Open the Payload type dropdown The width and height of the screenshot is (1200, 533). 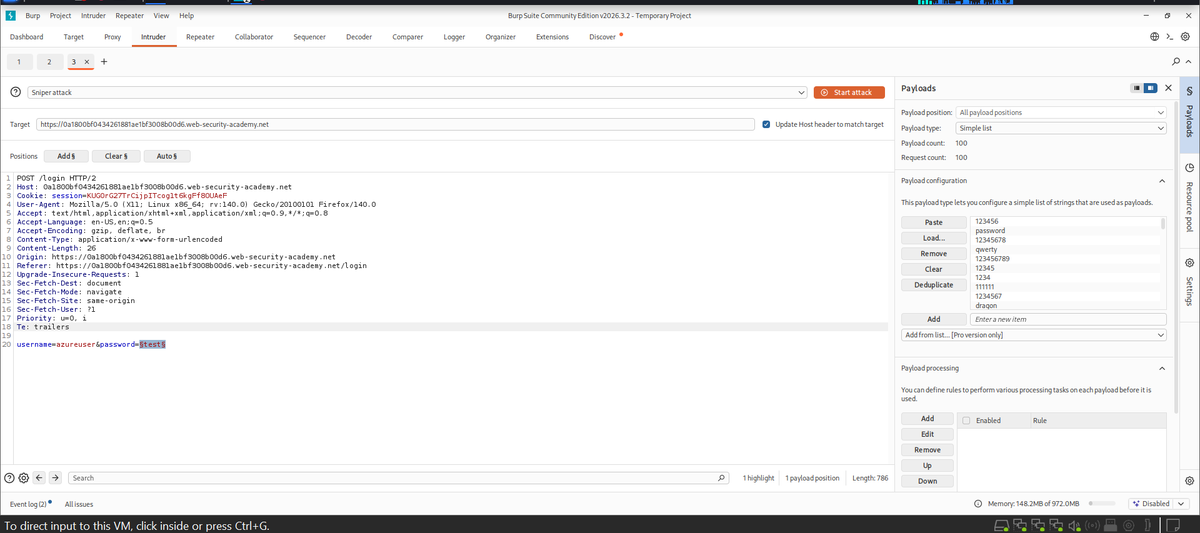point(1062,128)
